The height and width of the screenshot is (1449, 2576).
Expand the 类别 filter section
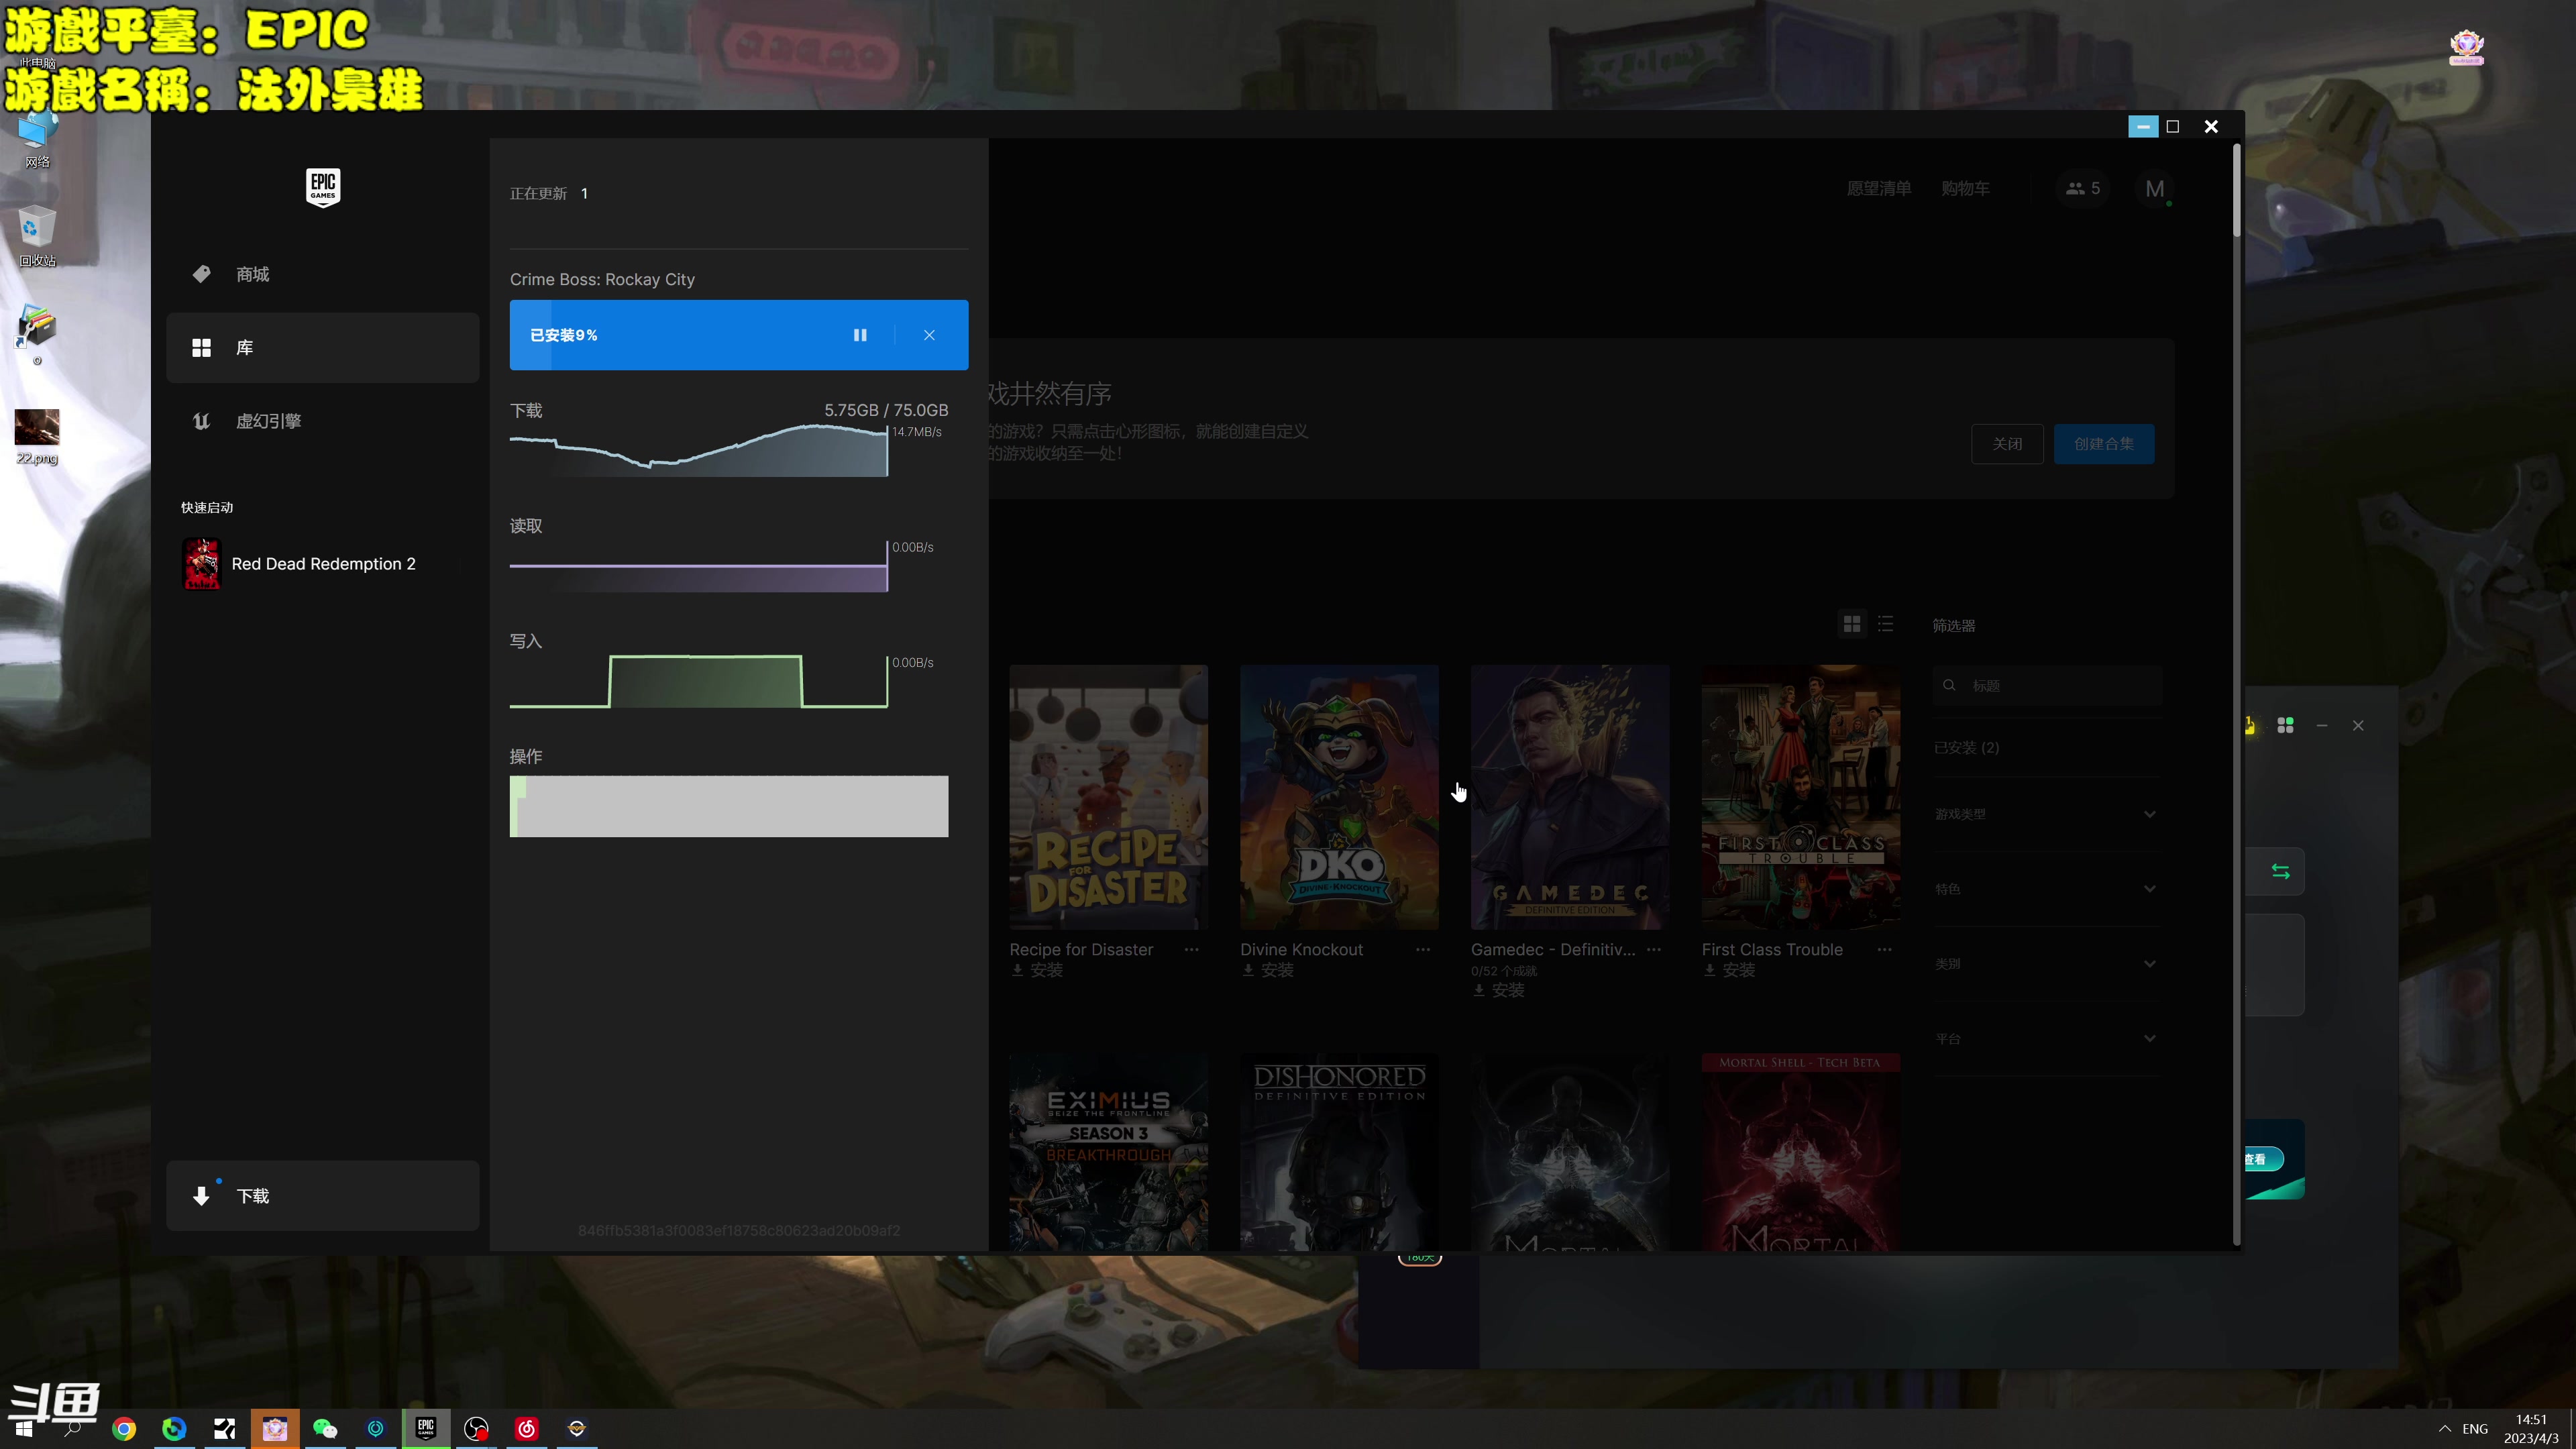tap(2046, 964)
